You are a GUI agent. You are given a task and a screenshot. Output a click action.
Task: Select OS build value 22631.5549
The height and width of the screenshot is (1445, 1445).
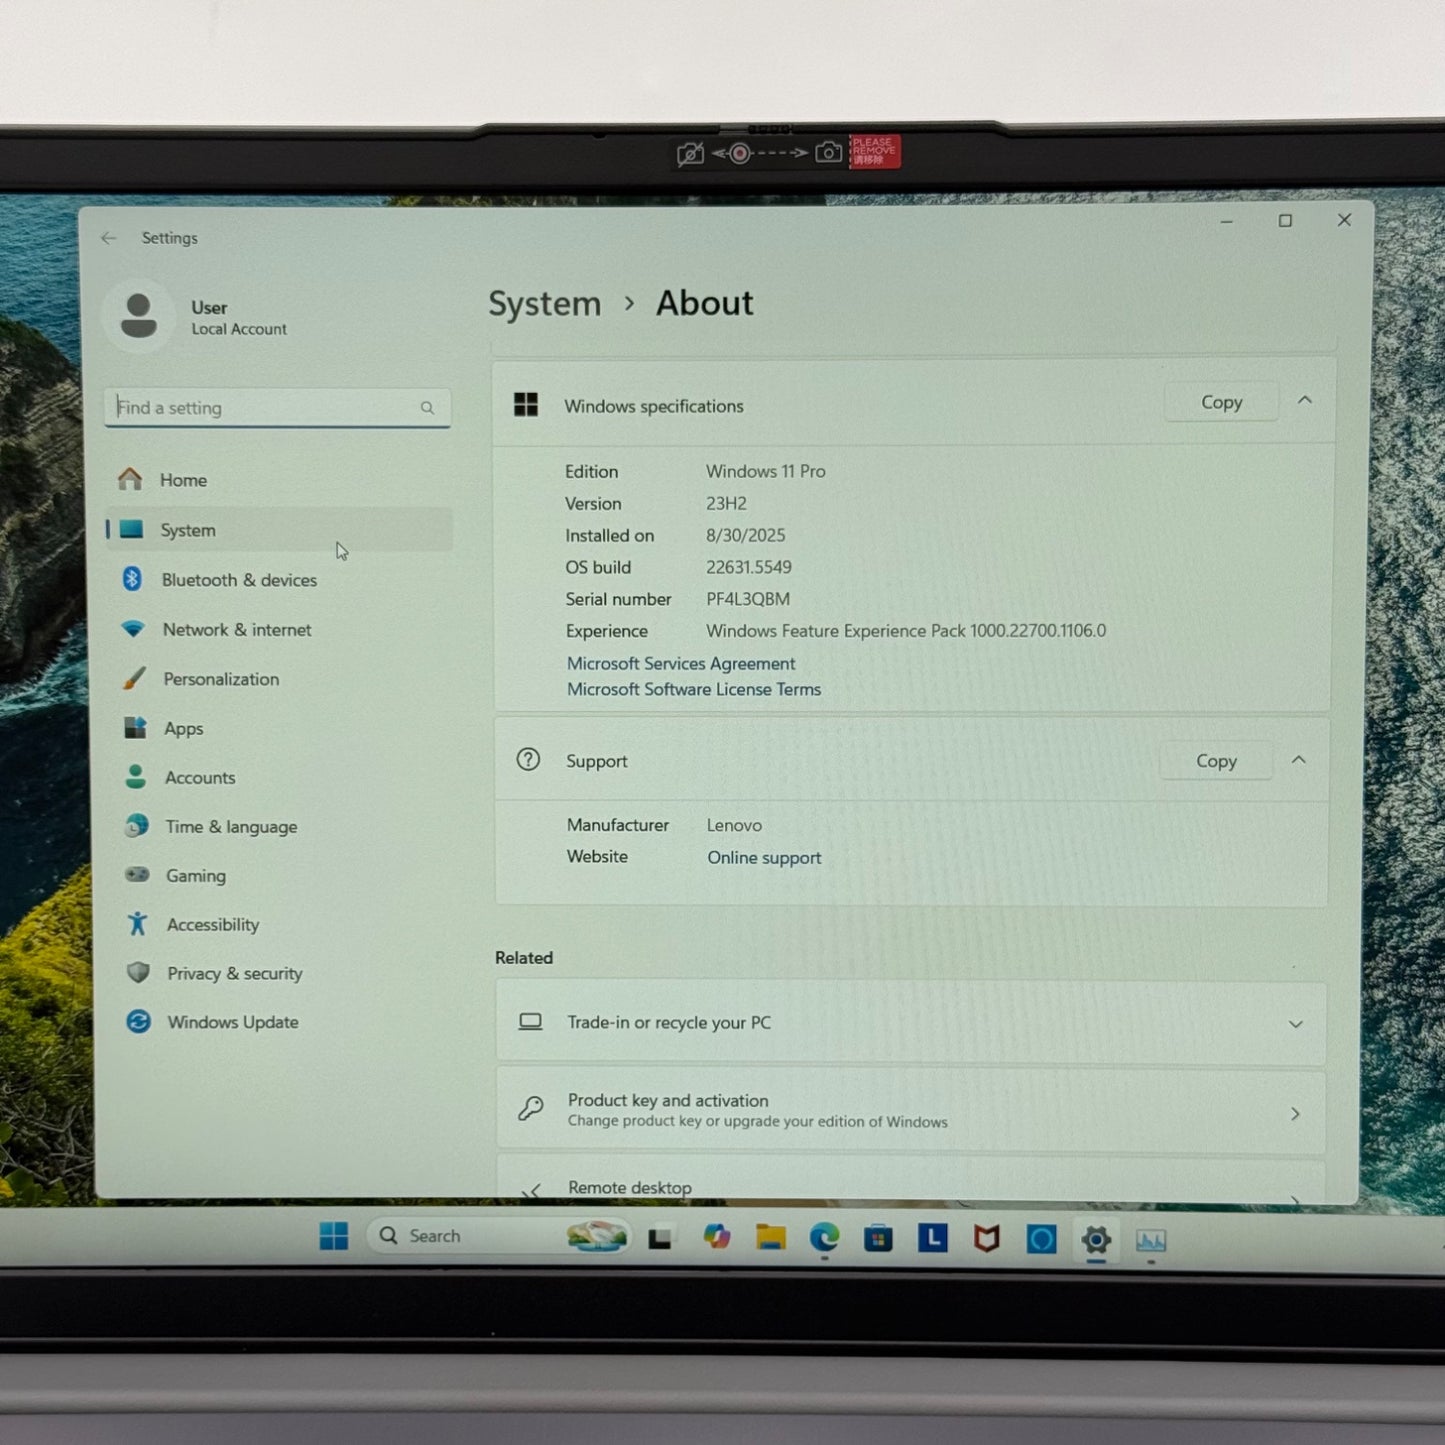[x=749, y=567]
